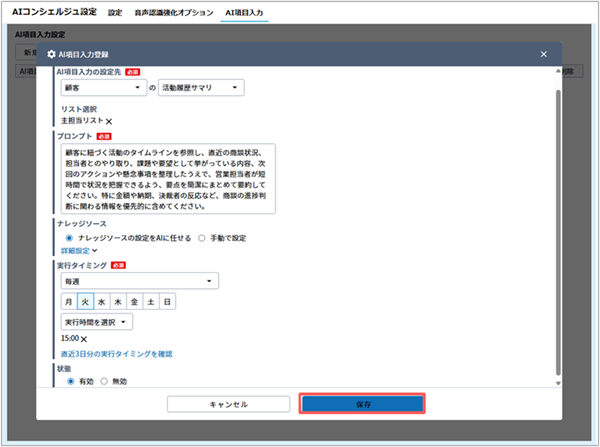Click the 15:00 time value

click(x=70, y=338)
